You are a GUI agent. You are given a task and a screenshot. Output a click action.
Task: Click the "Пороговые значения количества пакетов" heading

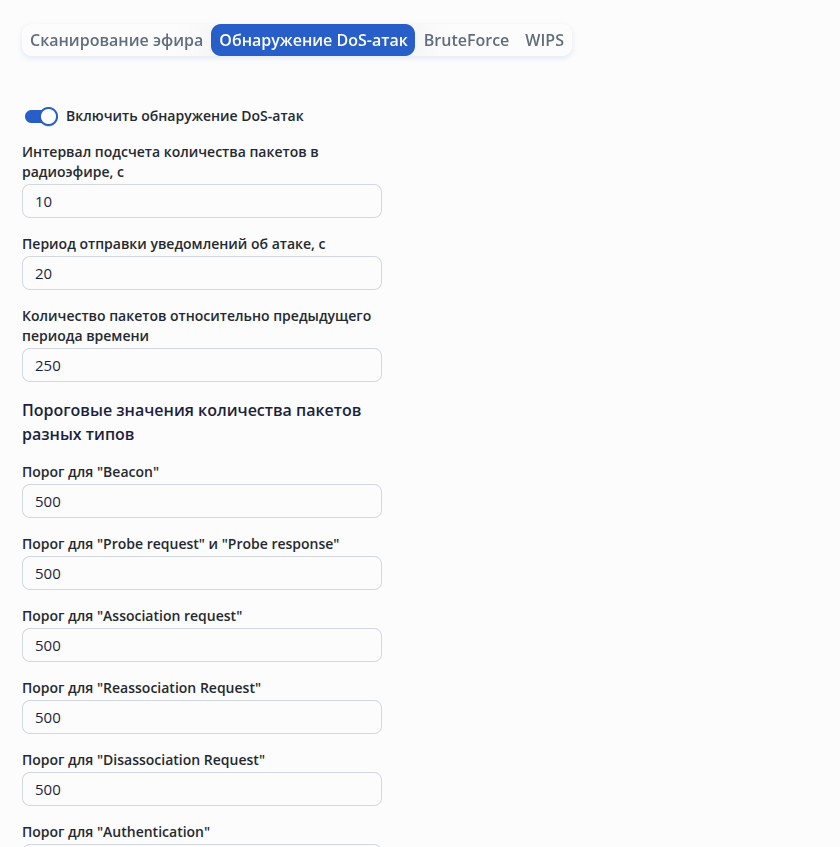tap(191, 410)
